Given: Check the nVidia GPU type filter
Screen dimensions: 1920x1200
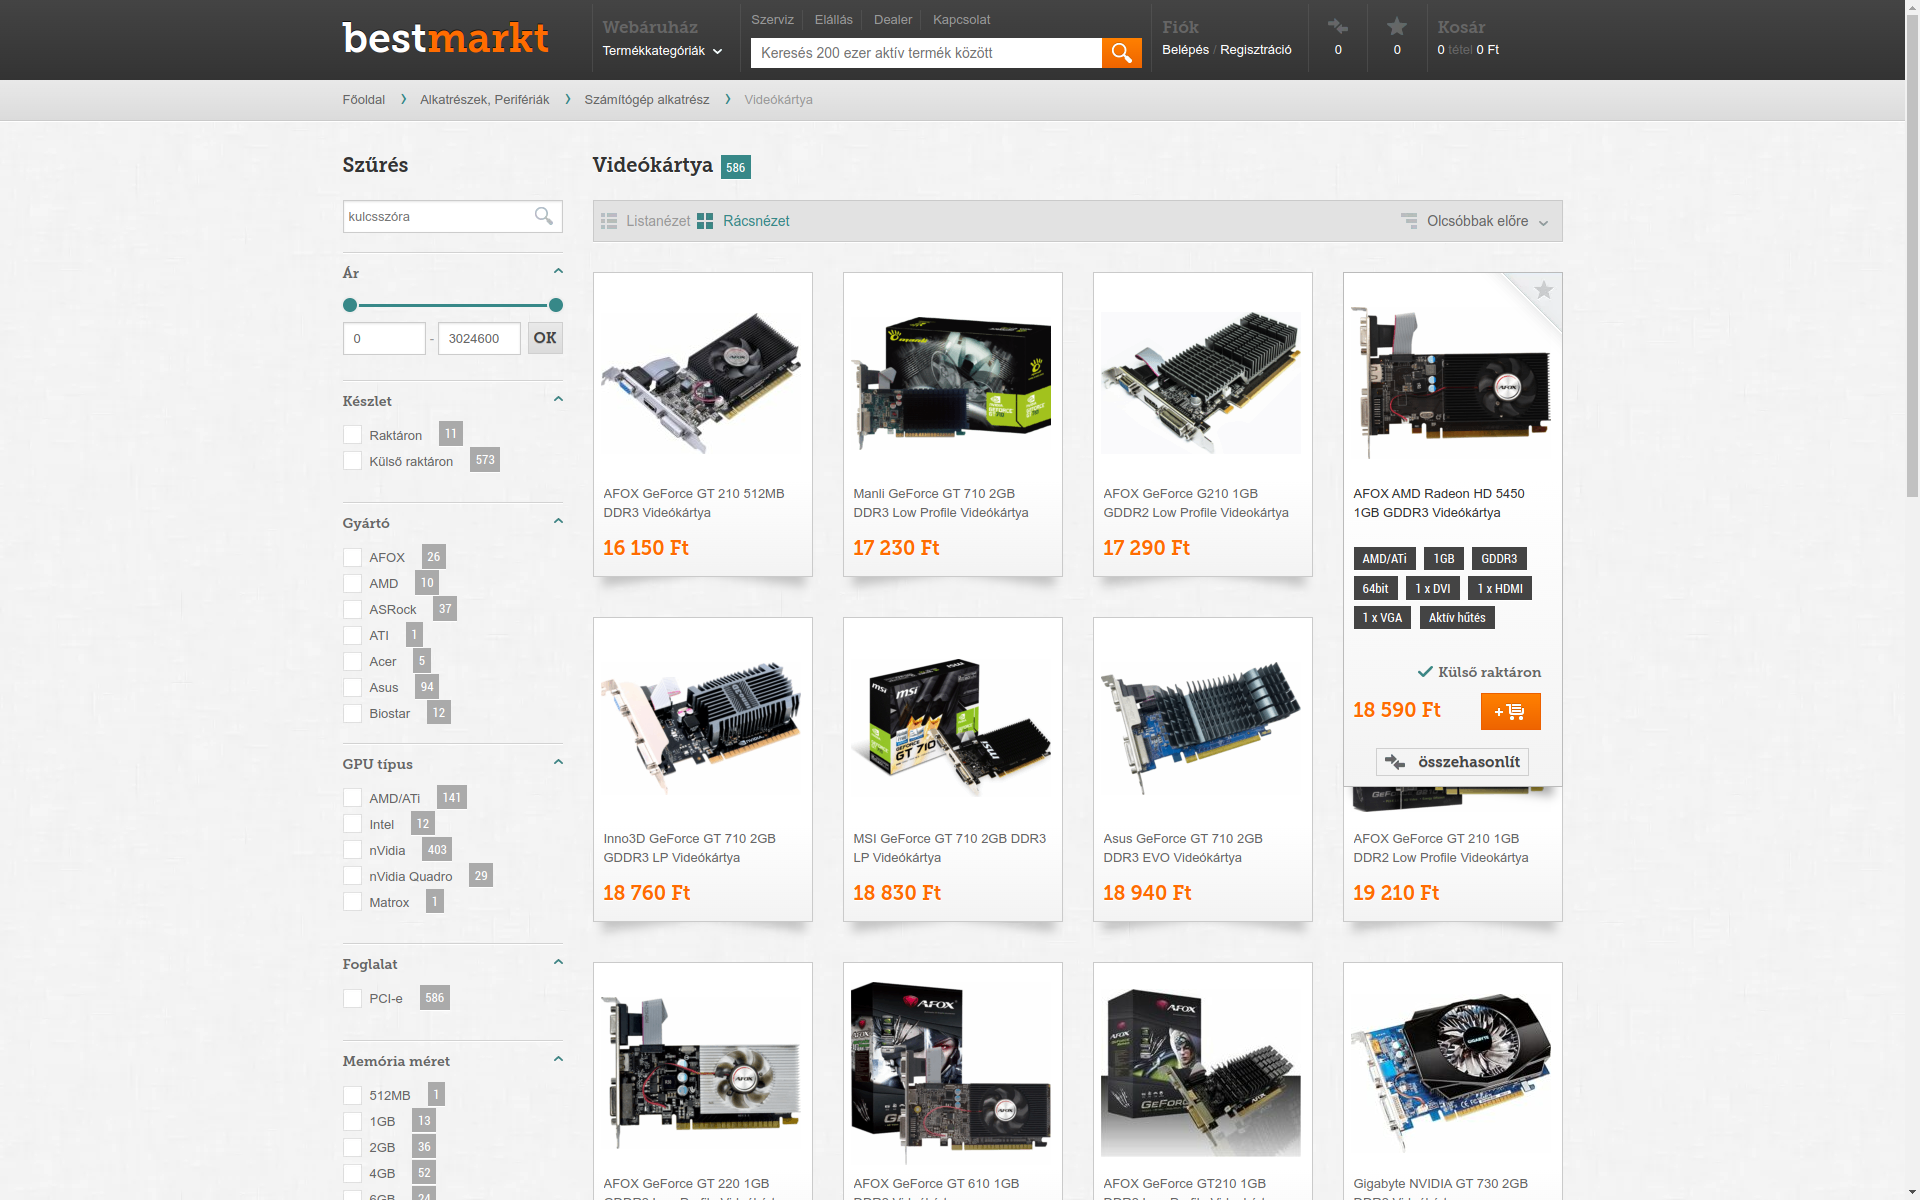Looking at the screenshot, I should coord(352,850).
